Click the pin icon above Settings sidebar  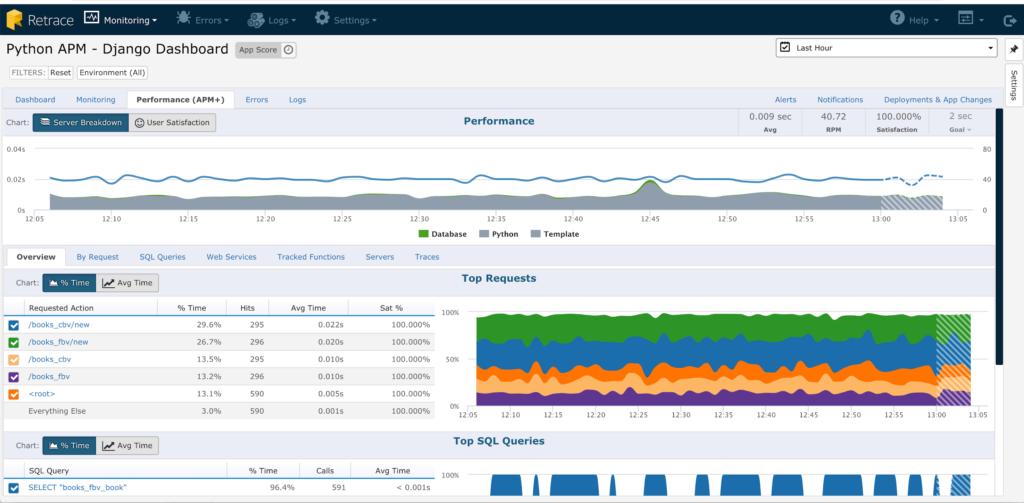(1014, 50)
